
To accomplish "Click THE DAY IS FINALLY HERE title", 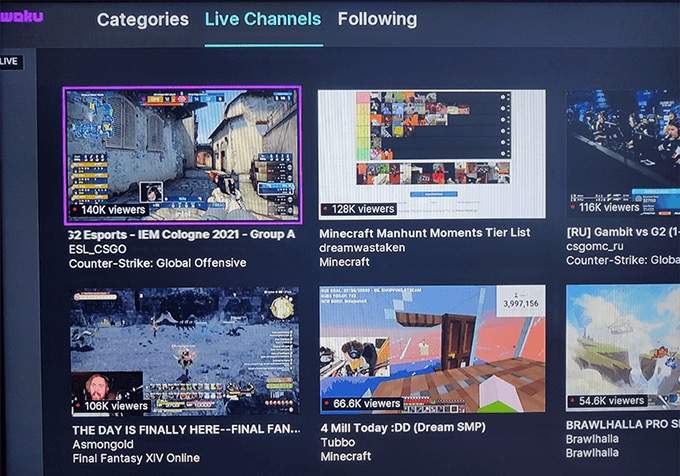I will (x=186, y=430).
